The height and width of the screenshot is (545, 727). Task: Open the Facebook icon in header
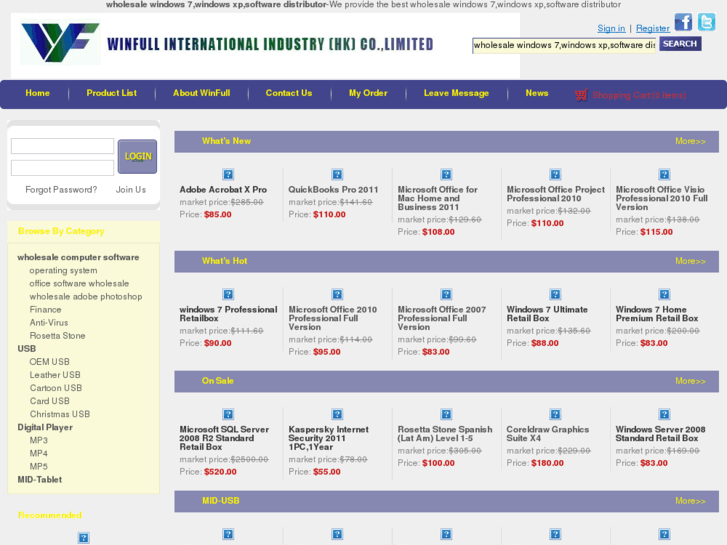coord(683,22)
